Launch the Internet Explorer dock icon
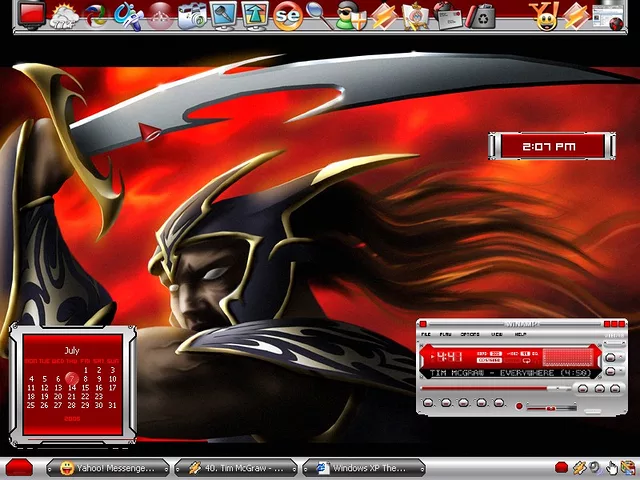 pos(96,15)
